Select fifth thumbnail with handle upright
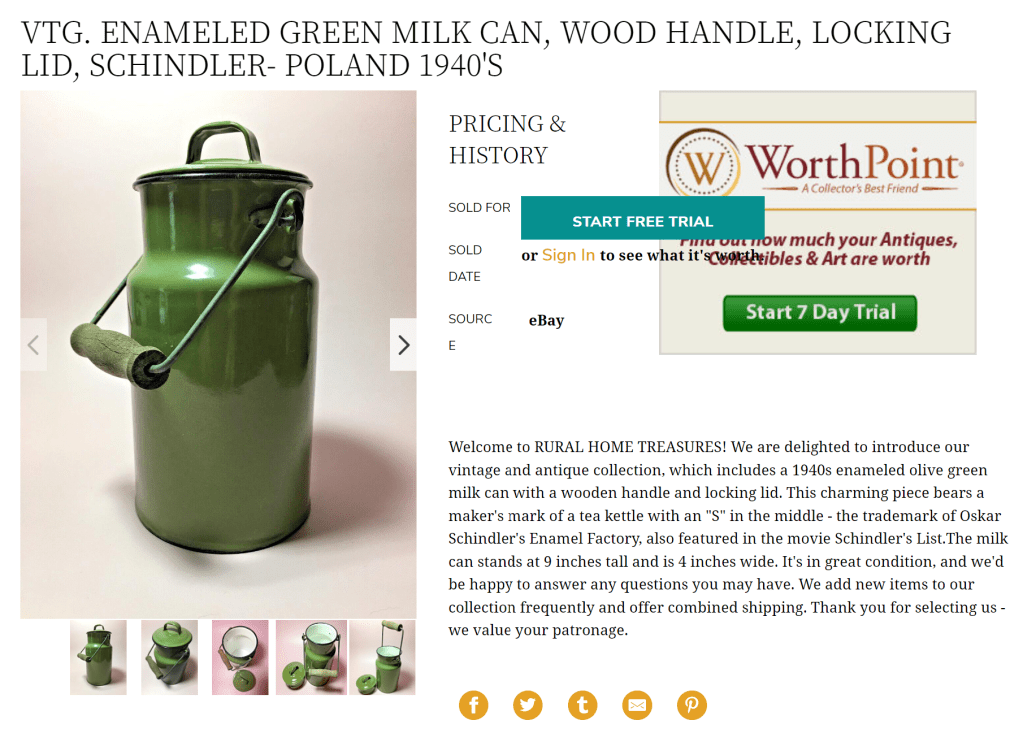Viewport: 1023px width, 729px height. click(382, 657)
